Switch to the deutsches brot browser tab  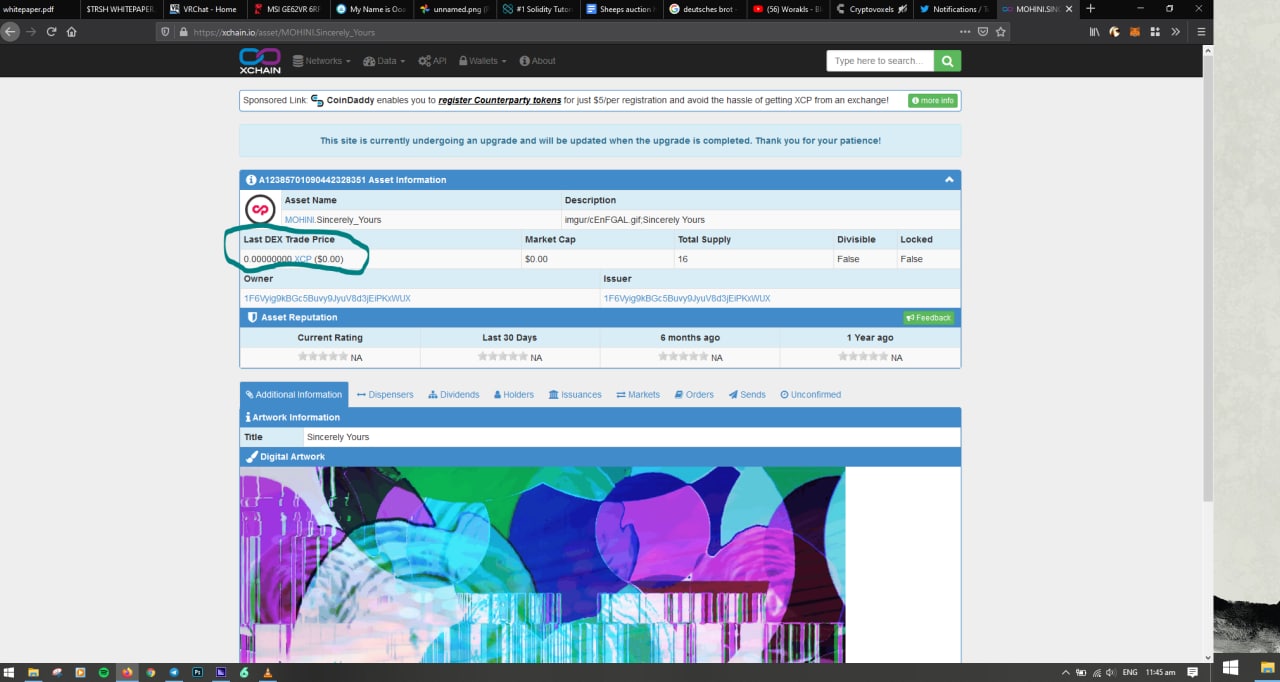coord(703,9)
